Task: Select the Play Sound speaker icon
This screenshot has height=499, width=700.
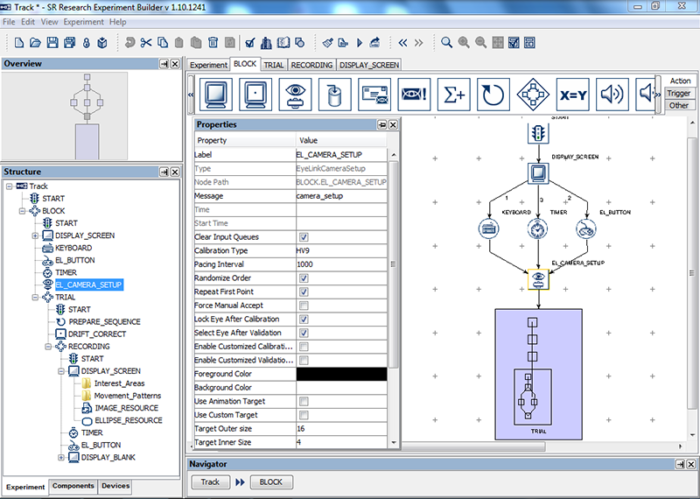Action: click(611, 95)
